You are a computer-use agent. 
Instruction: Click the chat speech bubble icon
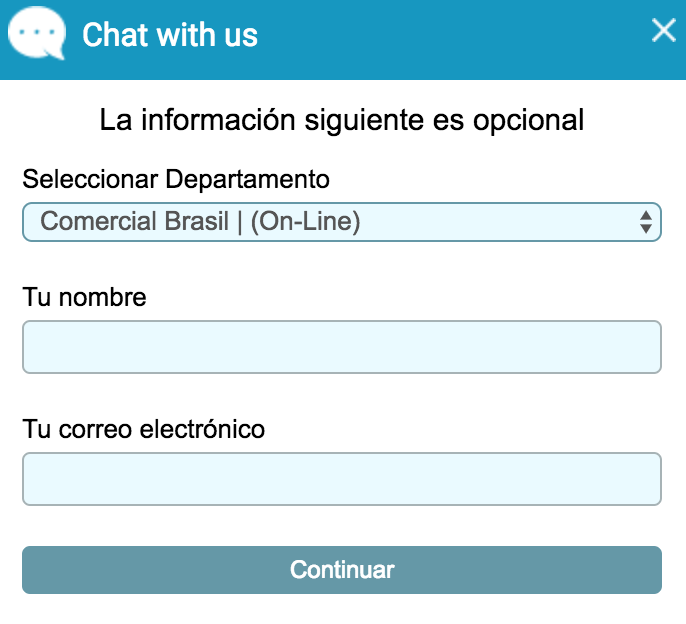tap(37, 33)
